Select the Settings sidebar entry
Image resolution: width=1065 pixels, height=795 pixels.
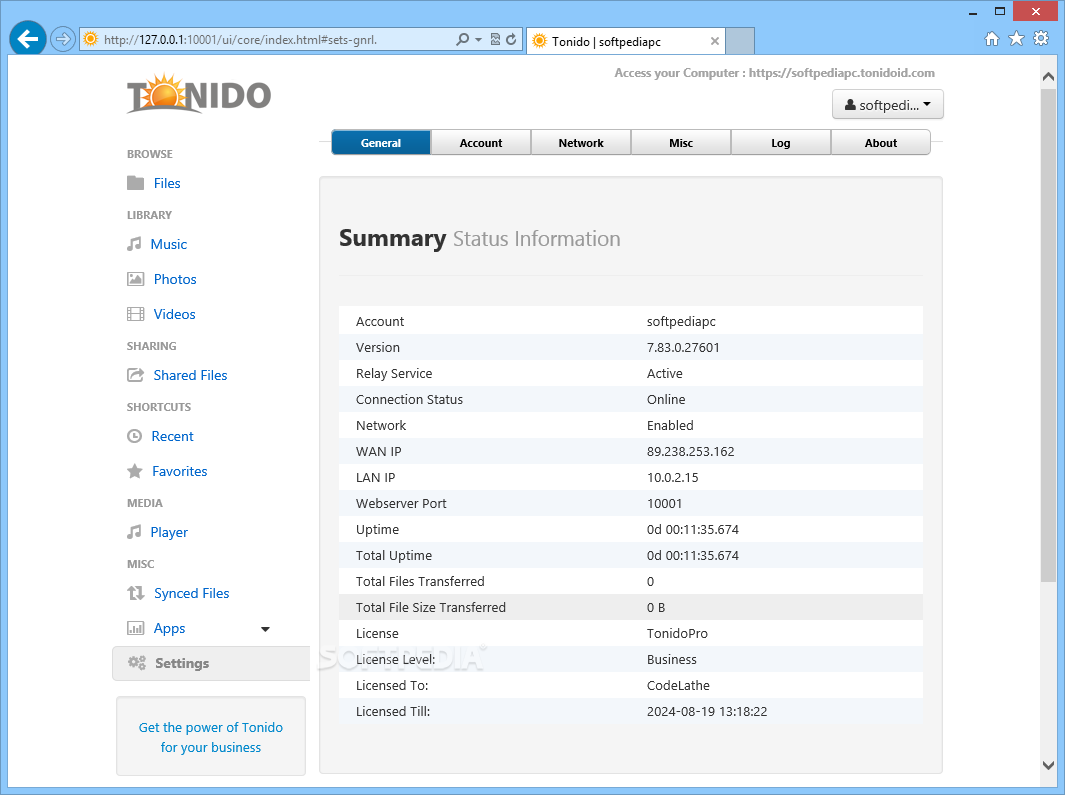coord(211,663)
